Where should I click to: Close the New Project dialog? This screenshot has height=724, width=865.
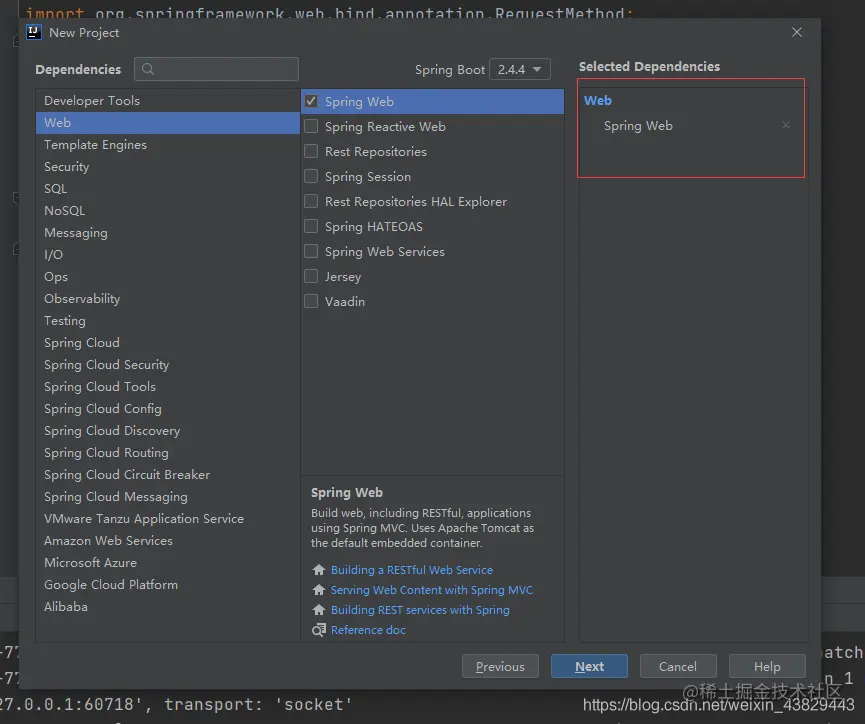pos(797,33)
